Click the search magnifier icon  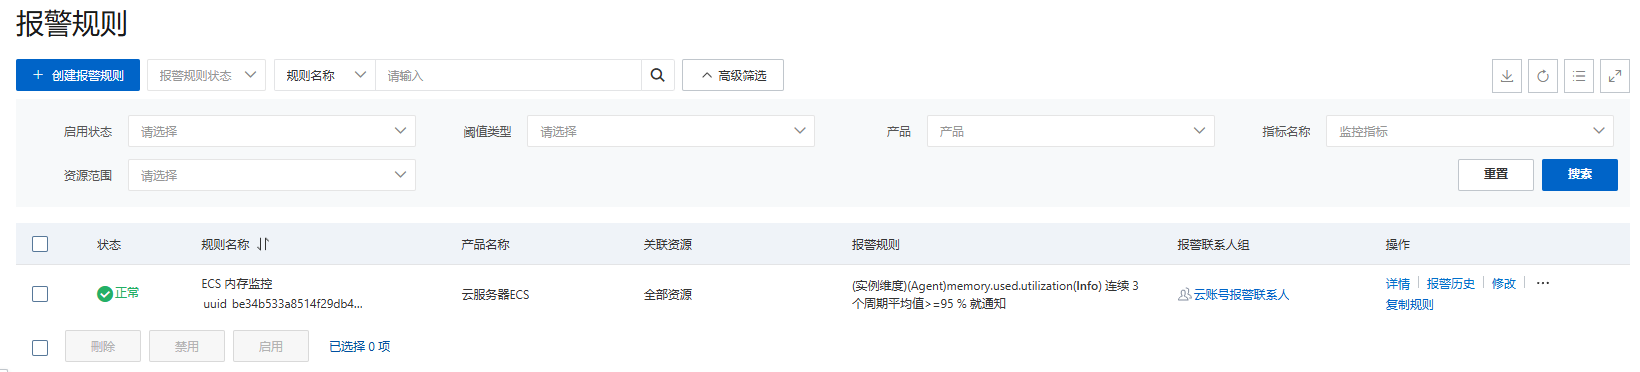tap(657, 75)
